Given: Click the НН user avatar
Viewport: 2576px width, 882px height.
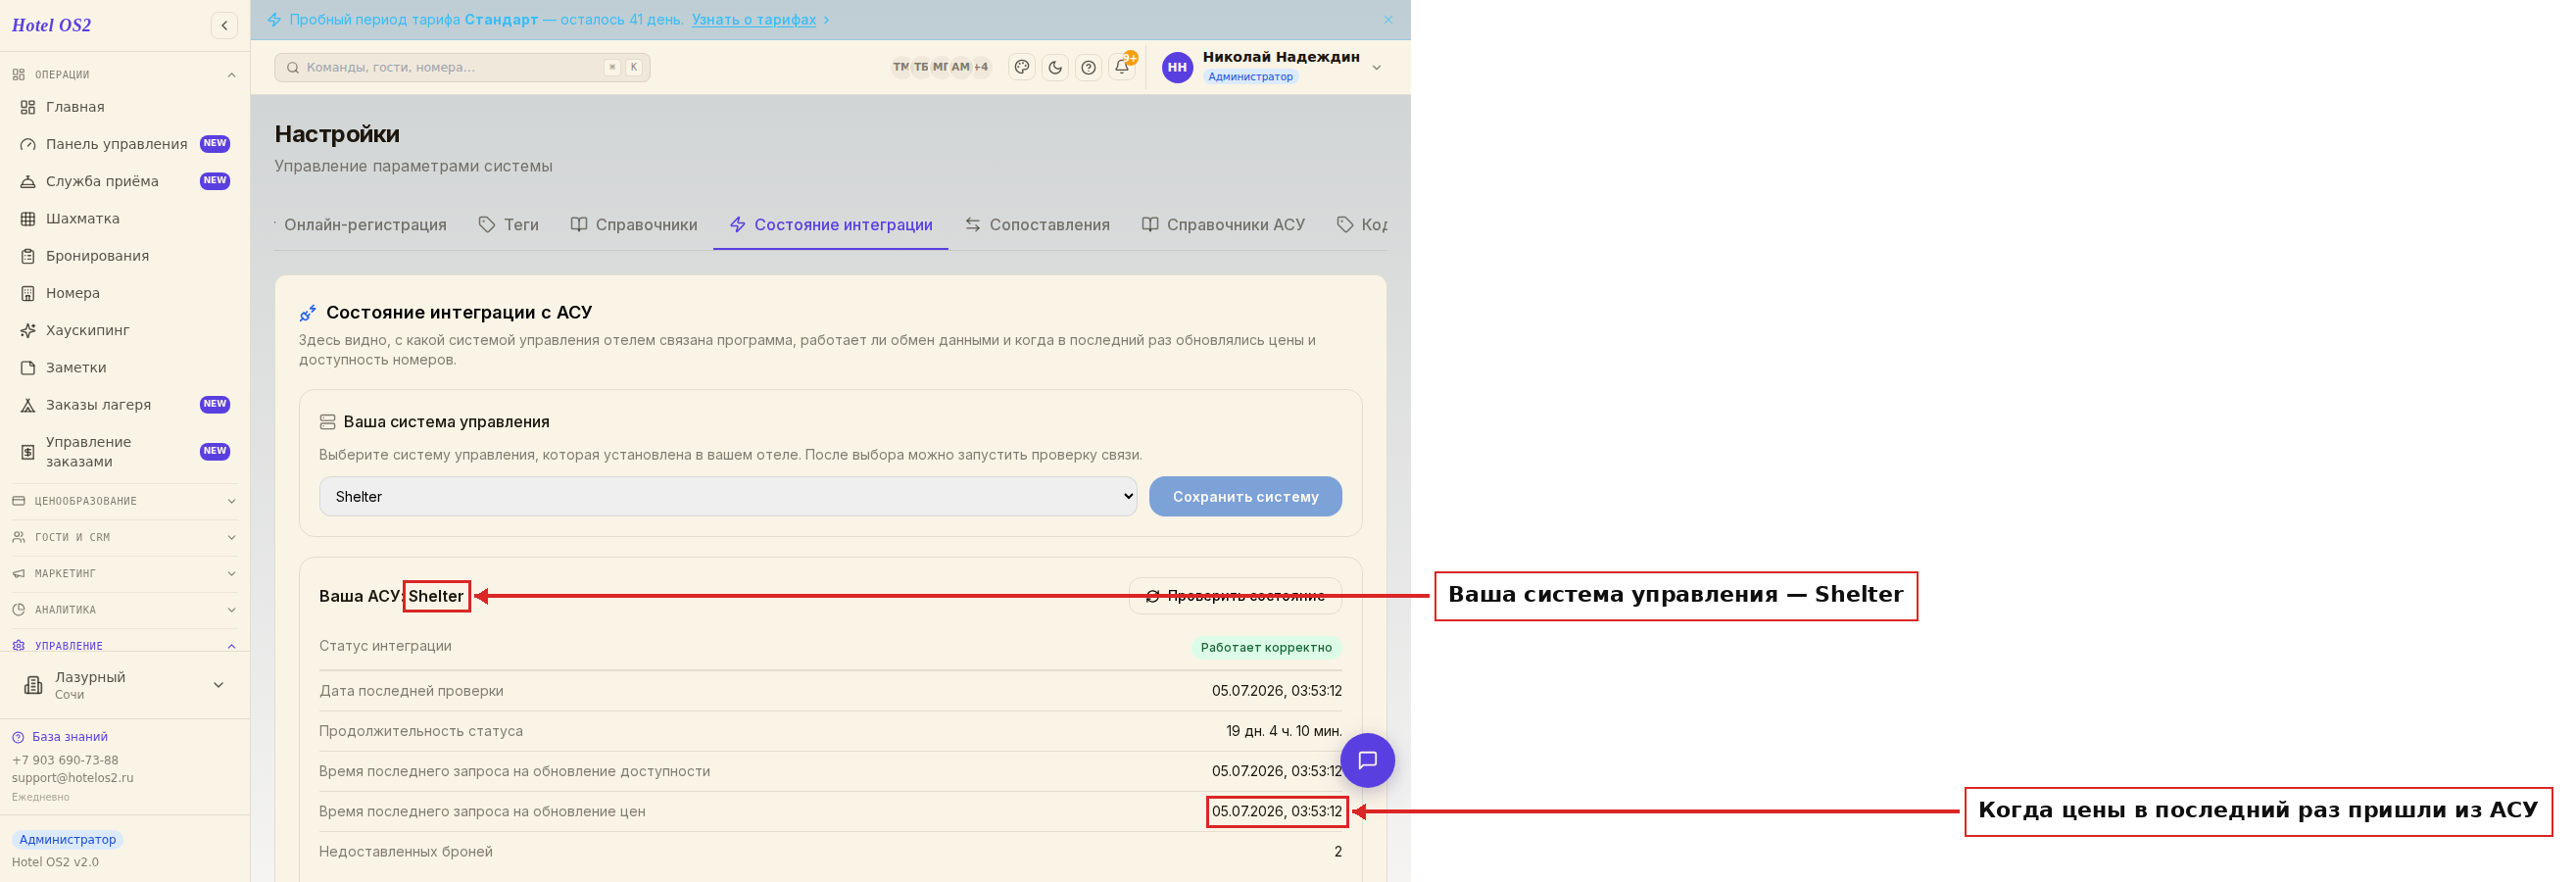Looking at the screenshot, I should (1177, 67).
